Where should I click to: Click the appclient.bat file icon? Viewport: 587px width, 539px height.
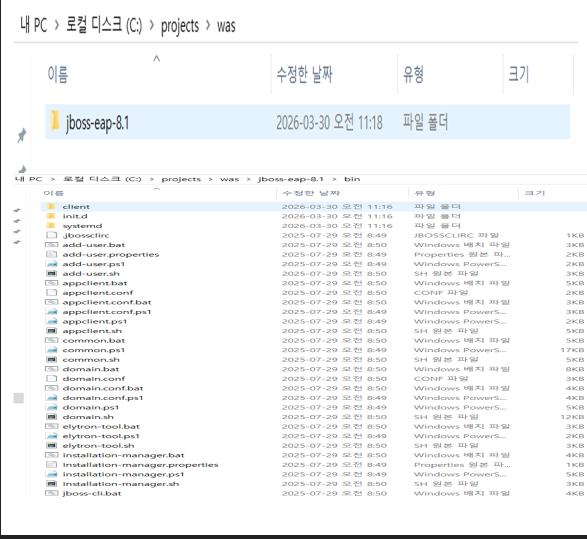coord(51,283)
